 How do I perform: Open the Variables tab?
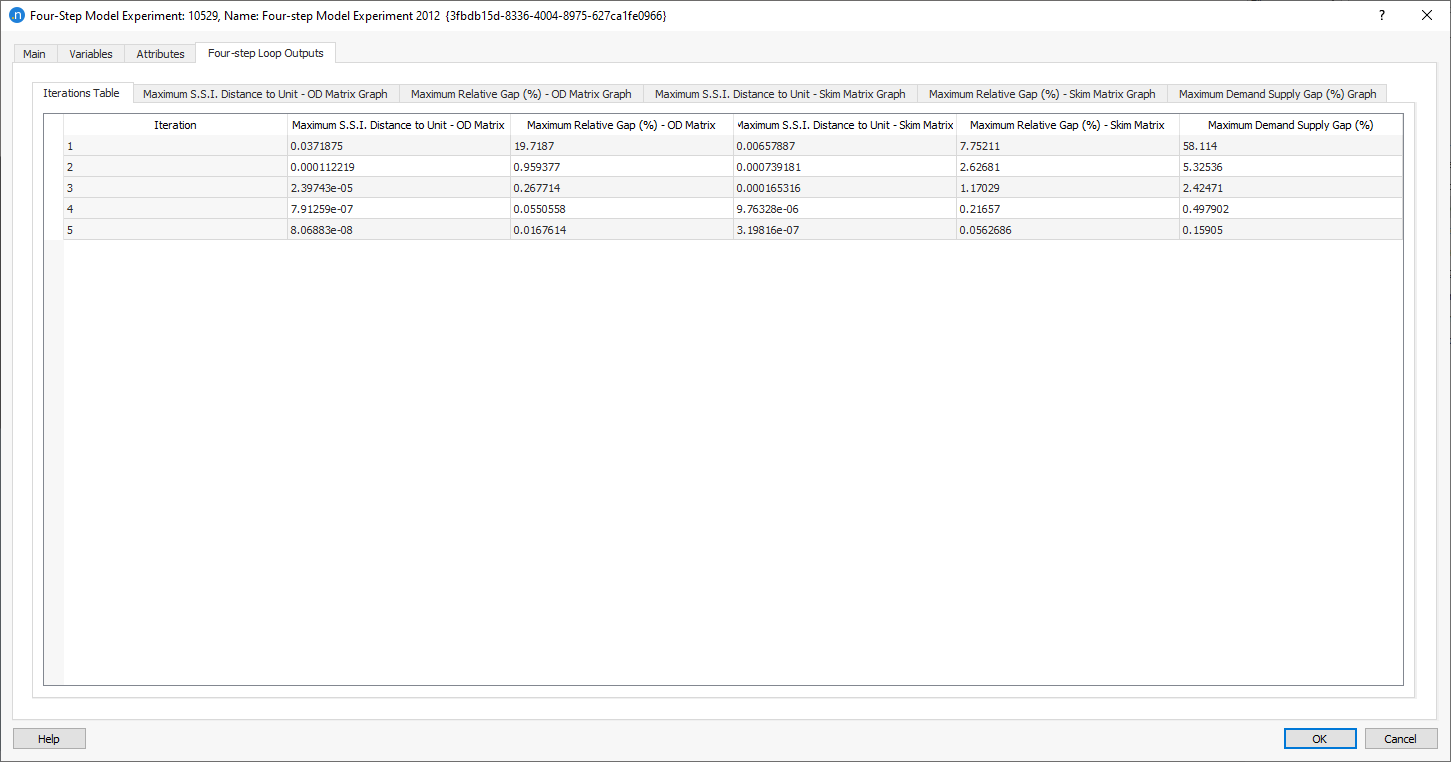pos(91,54)
